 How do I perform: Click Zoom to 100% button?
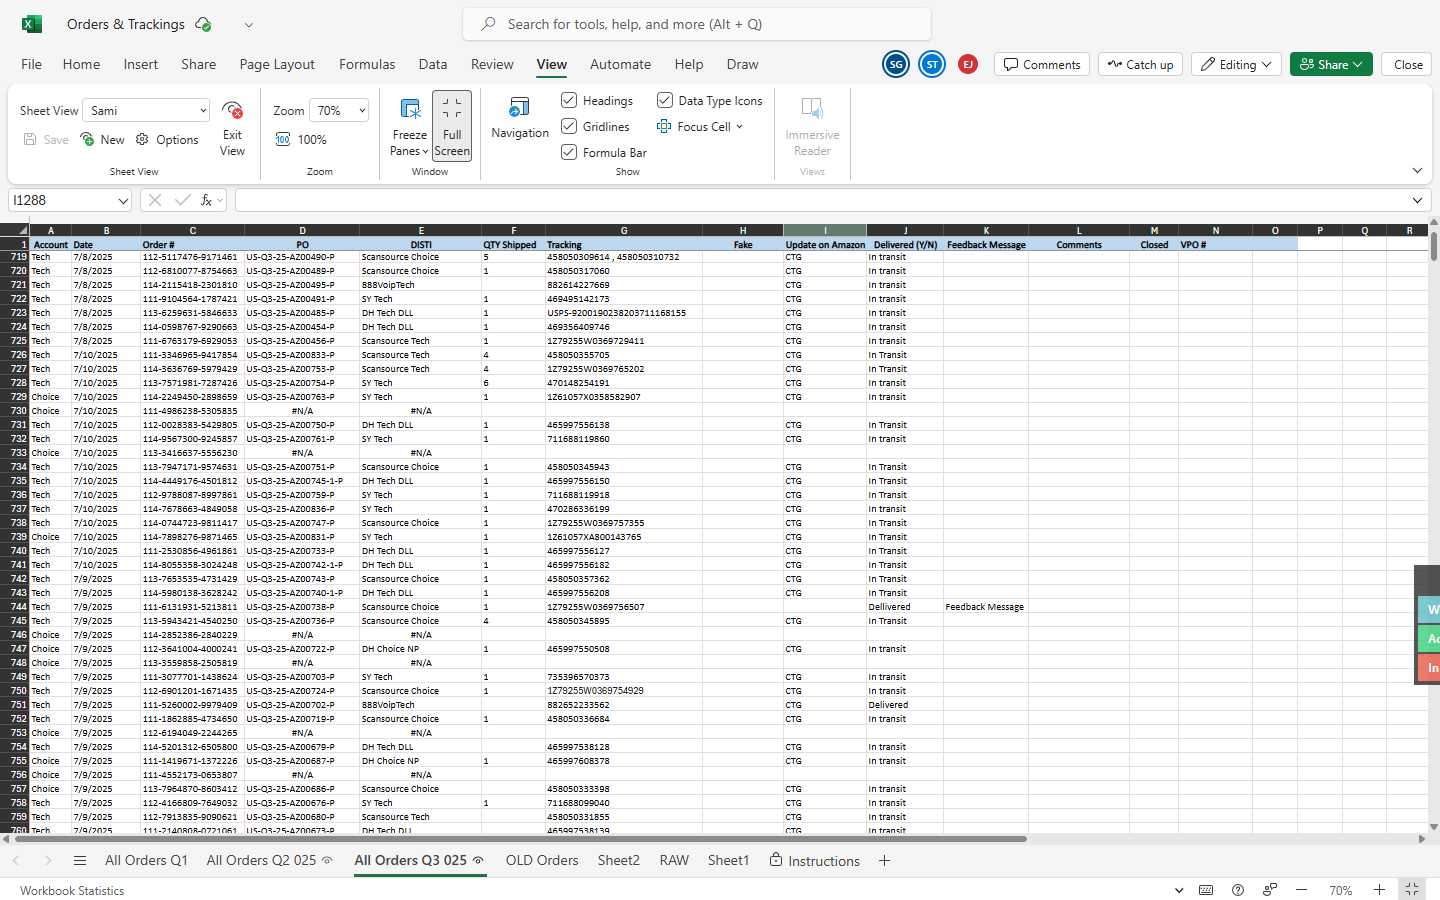pos(301,139)
